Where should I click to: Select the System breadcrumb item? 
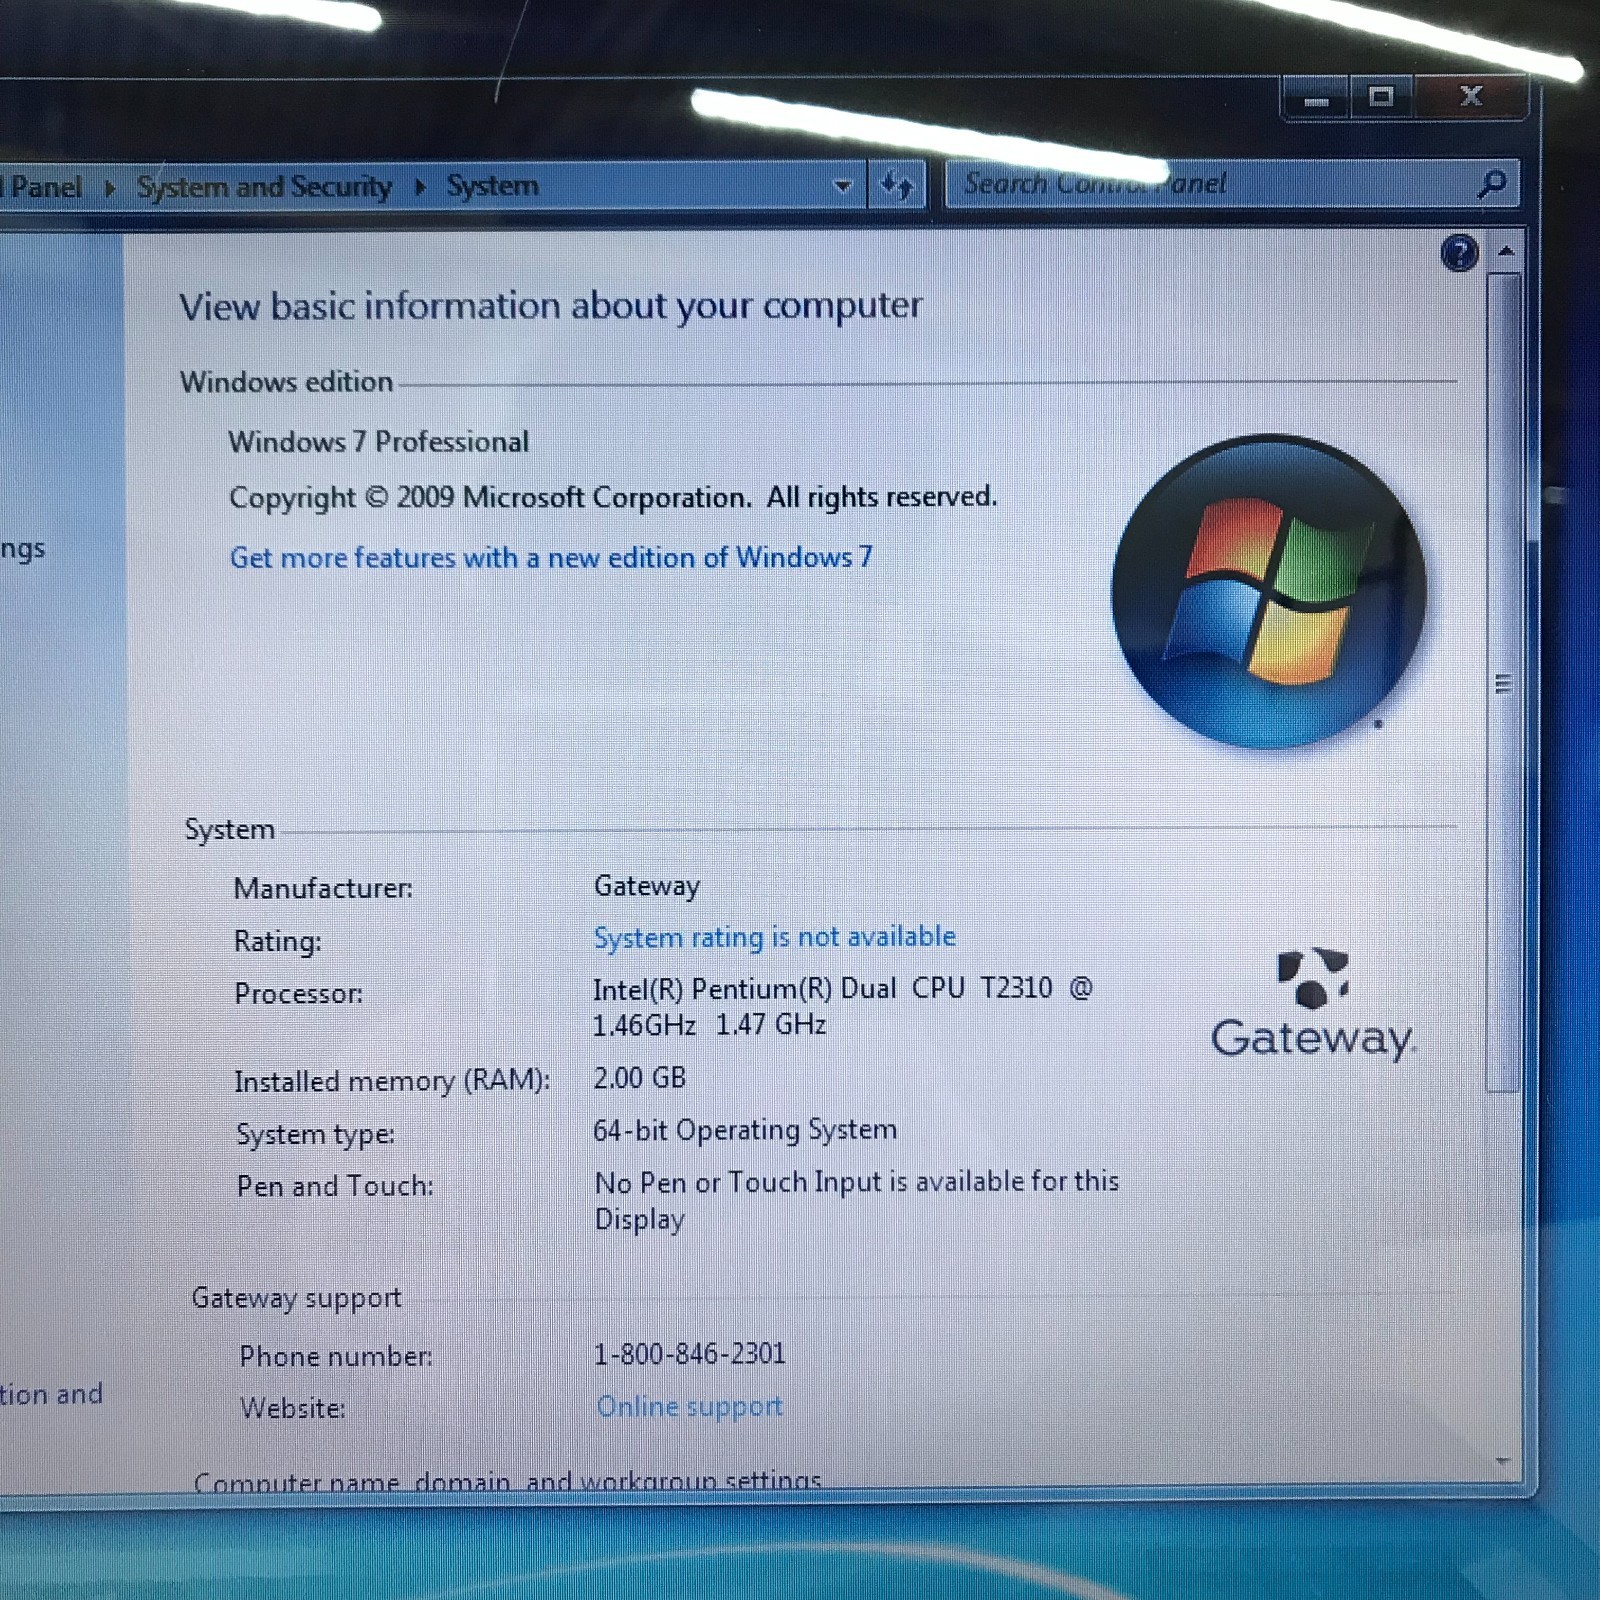(492, 186)
